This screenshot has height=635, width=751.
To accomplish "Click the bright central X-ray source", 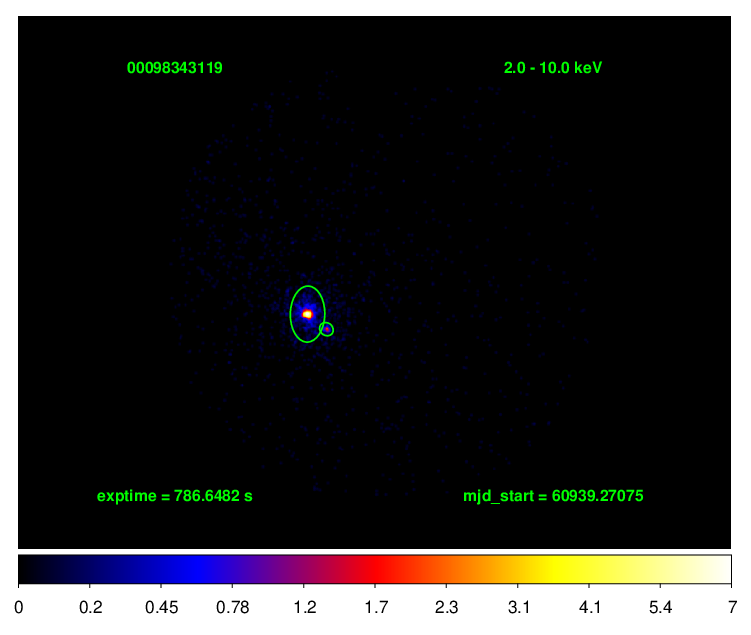I will coord(308,314).
